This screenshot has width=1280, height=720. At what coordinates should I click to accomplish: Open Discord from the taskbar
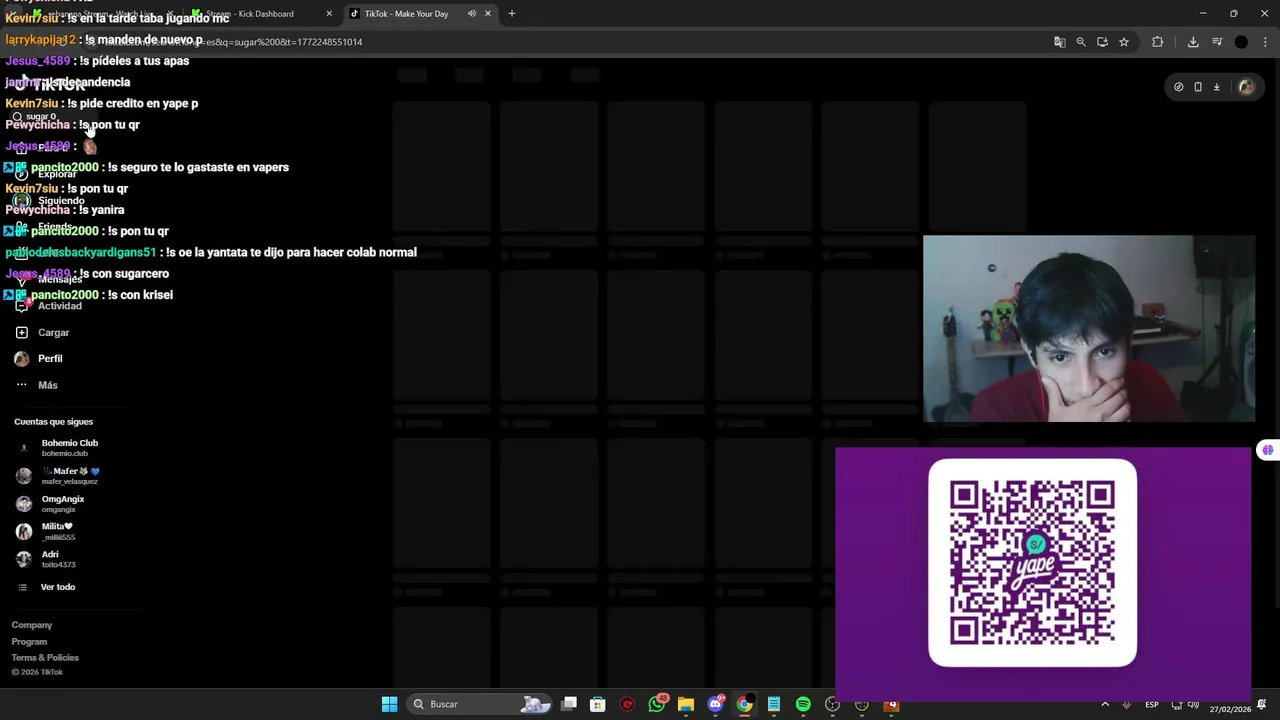715,704
